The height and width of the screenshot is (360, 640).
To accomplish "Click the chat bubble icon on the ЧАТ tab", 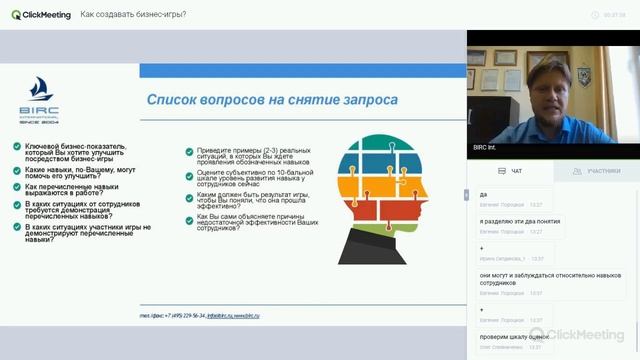I will point(502,171).
